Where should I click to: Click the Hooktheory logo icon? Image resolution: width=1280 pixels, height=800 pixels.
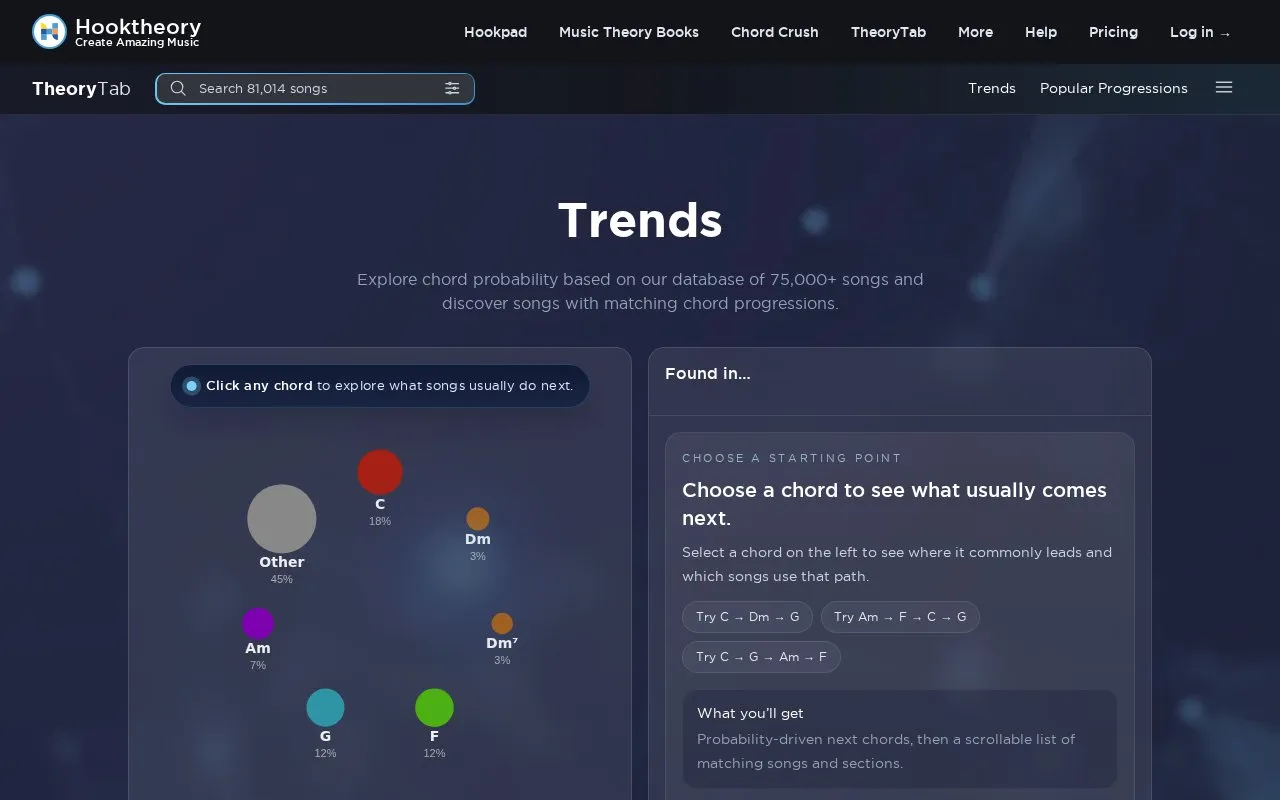point(49,32)
